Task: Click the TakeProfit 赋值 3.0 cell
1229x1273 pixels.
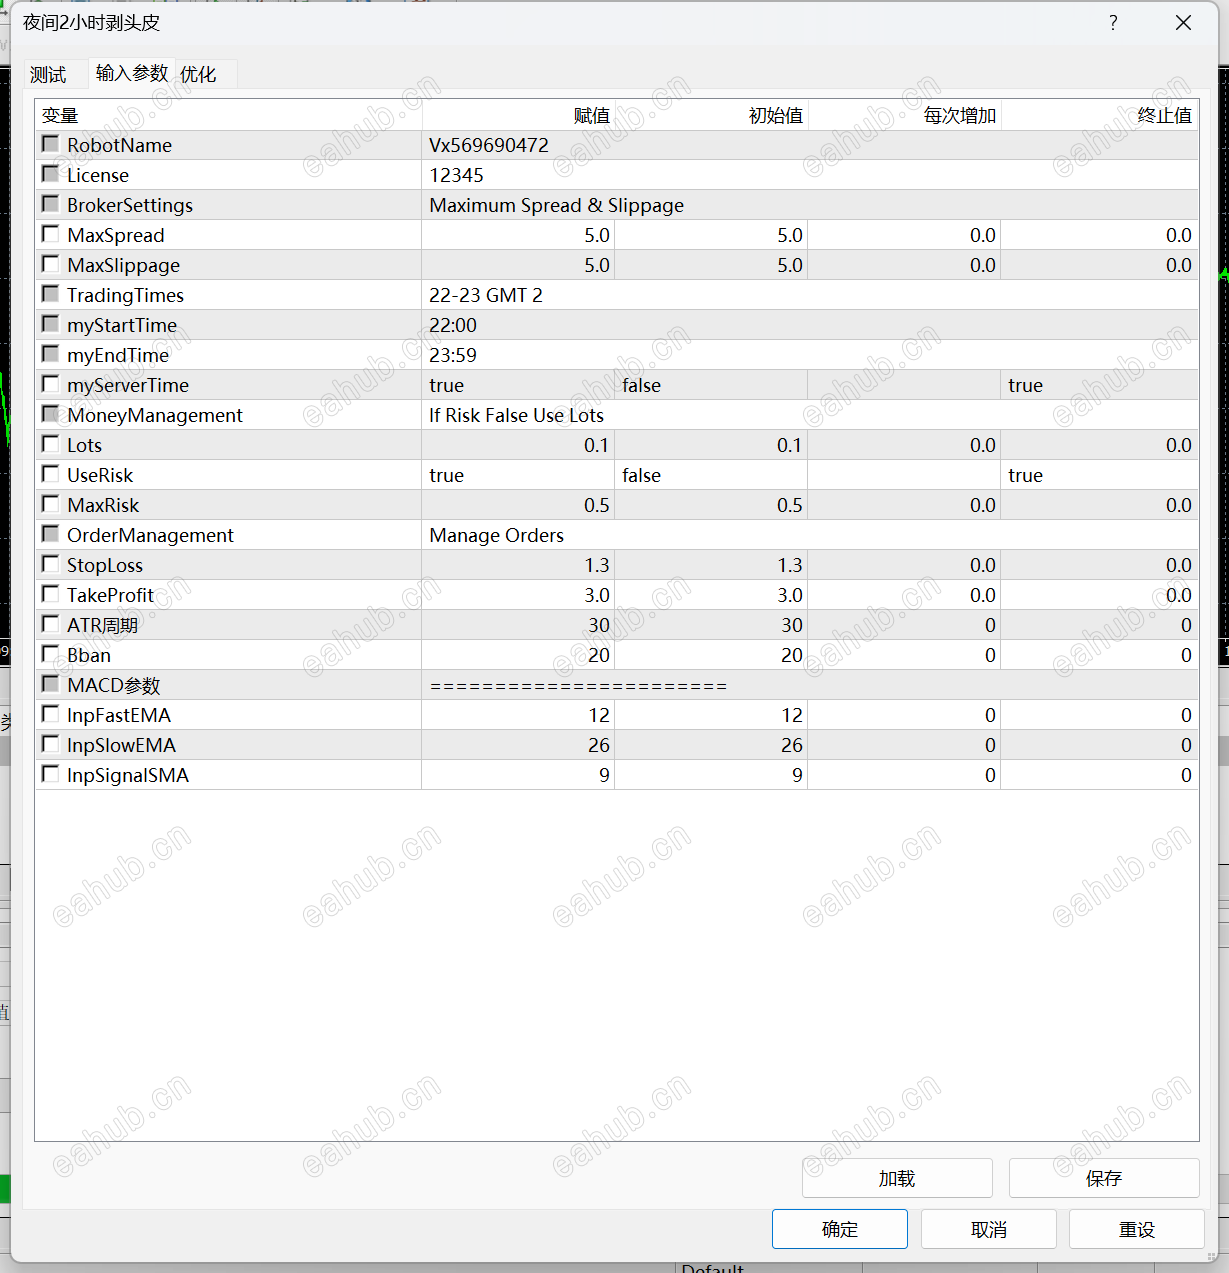Action: point(518,595)
